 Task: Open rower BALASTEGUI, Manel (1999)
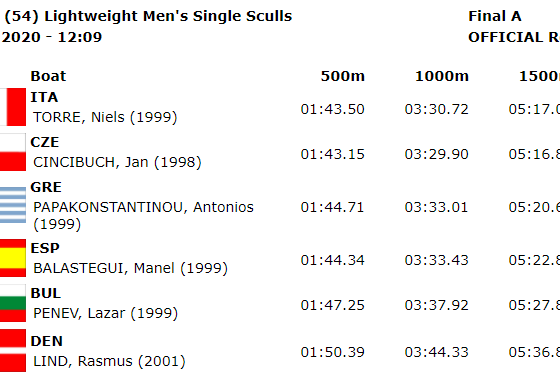coord(130,268)
